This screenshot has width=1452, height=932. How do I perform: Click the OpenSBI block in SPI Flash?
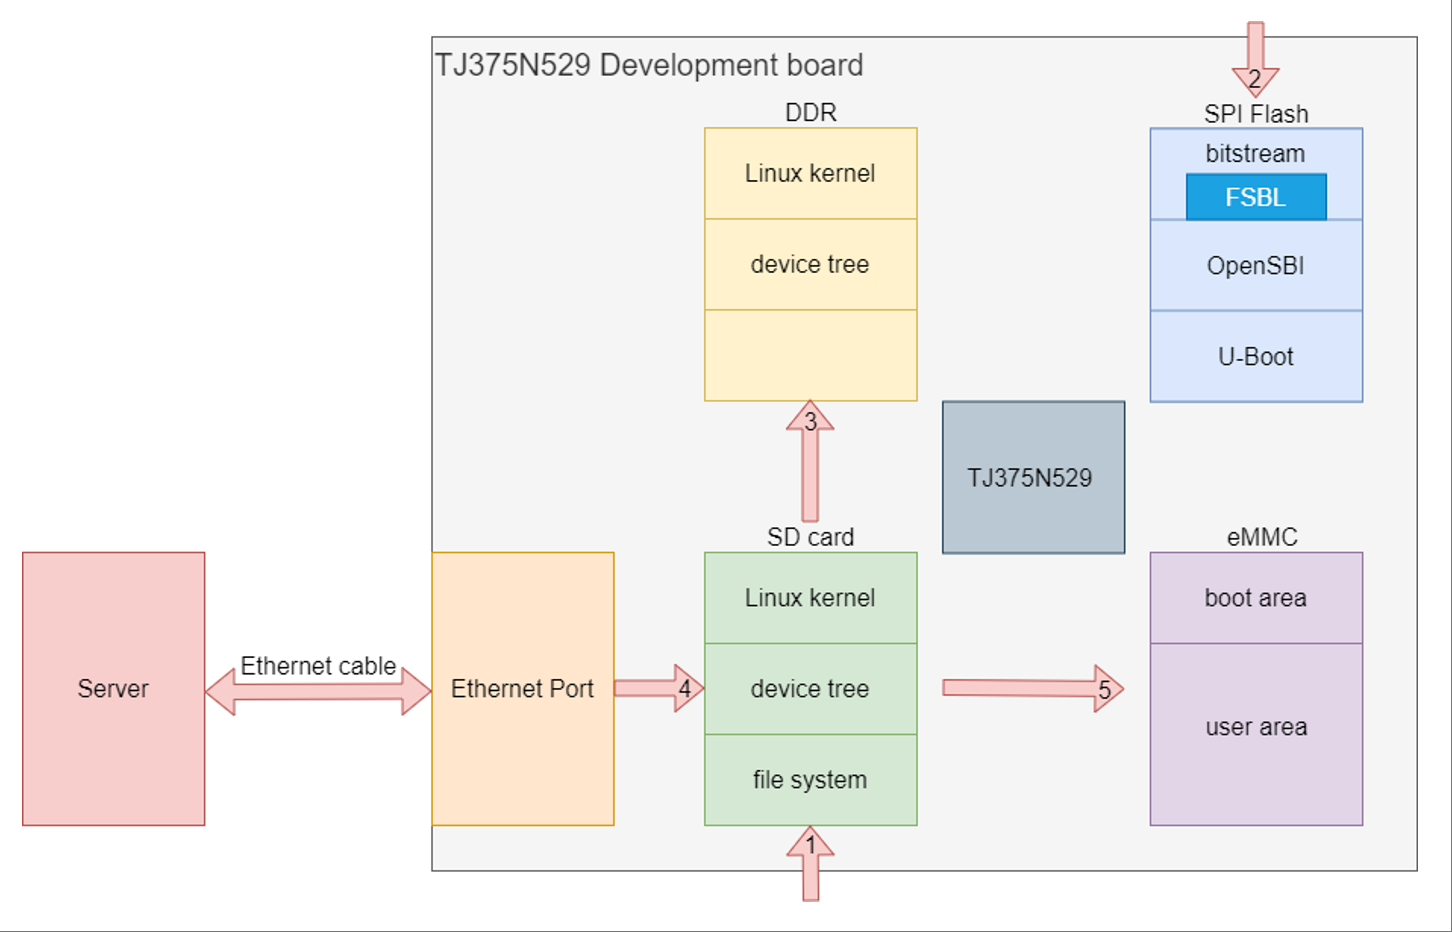click(1255, 265)
